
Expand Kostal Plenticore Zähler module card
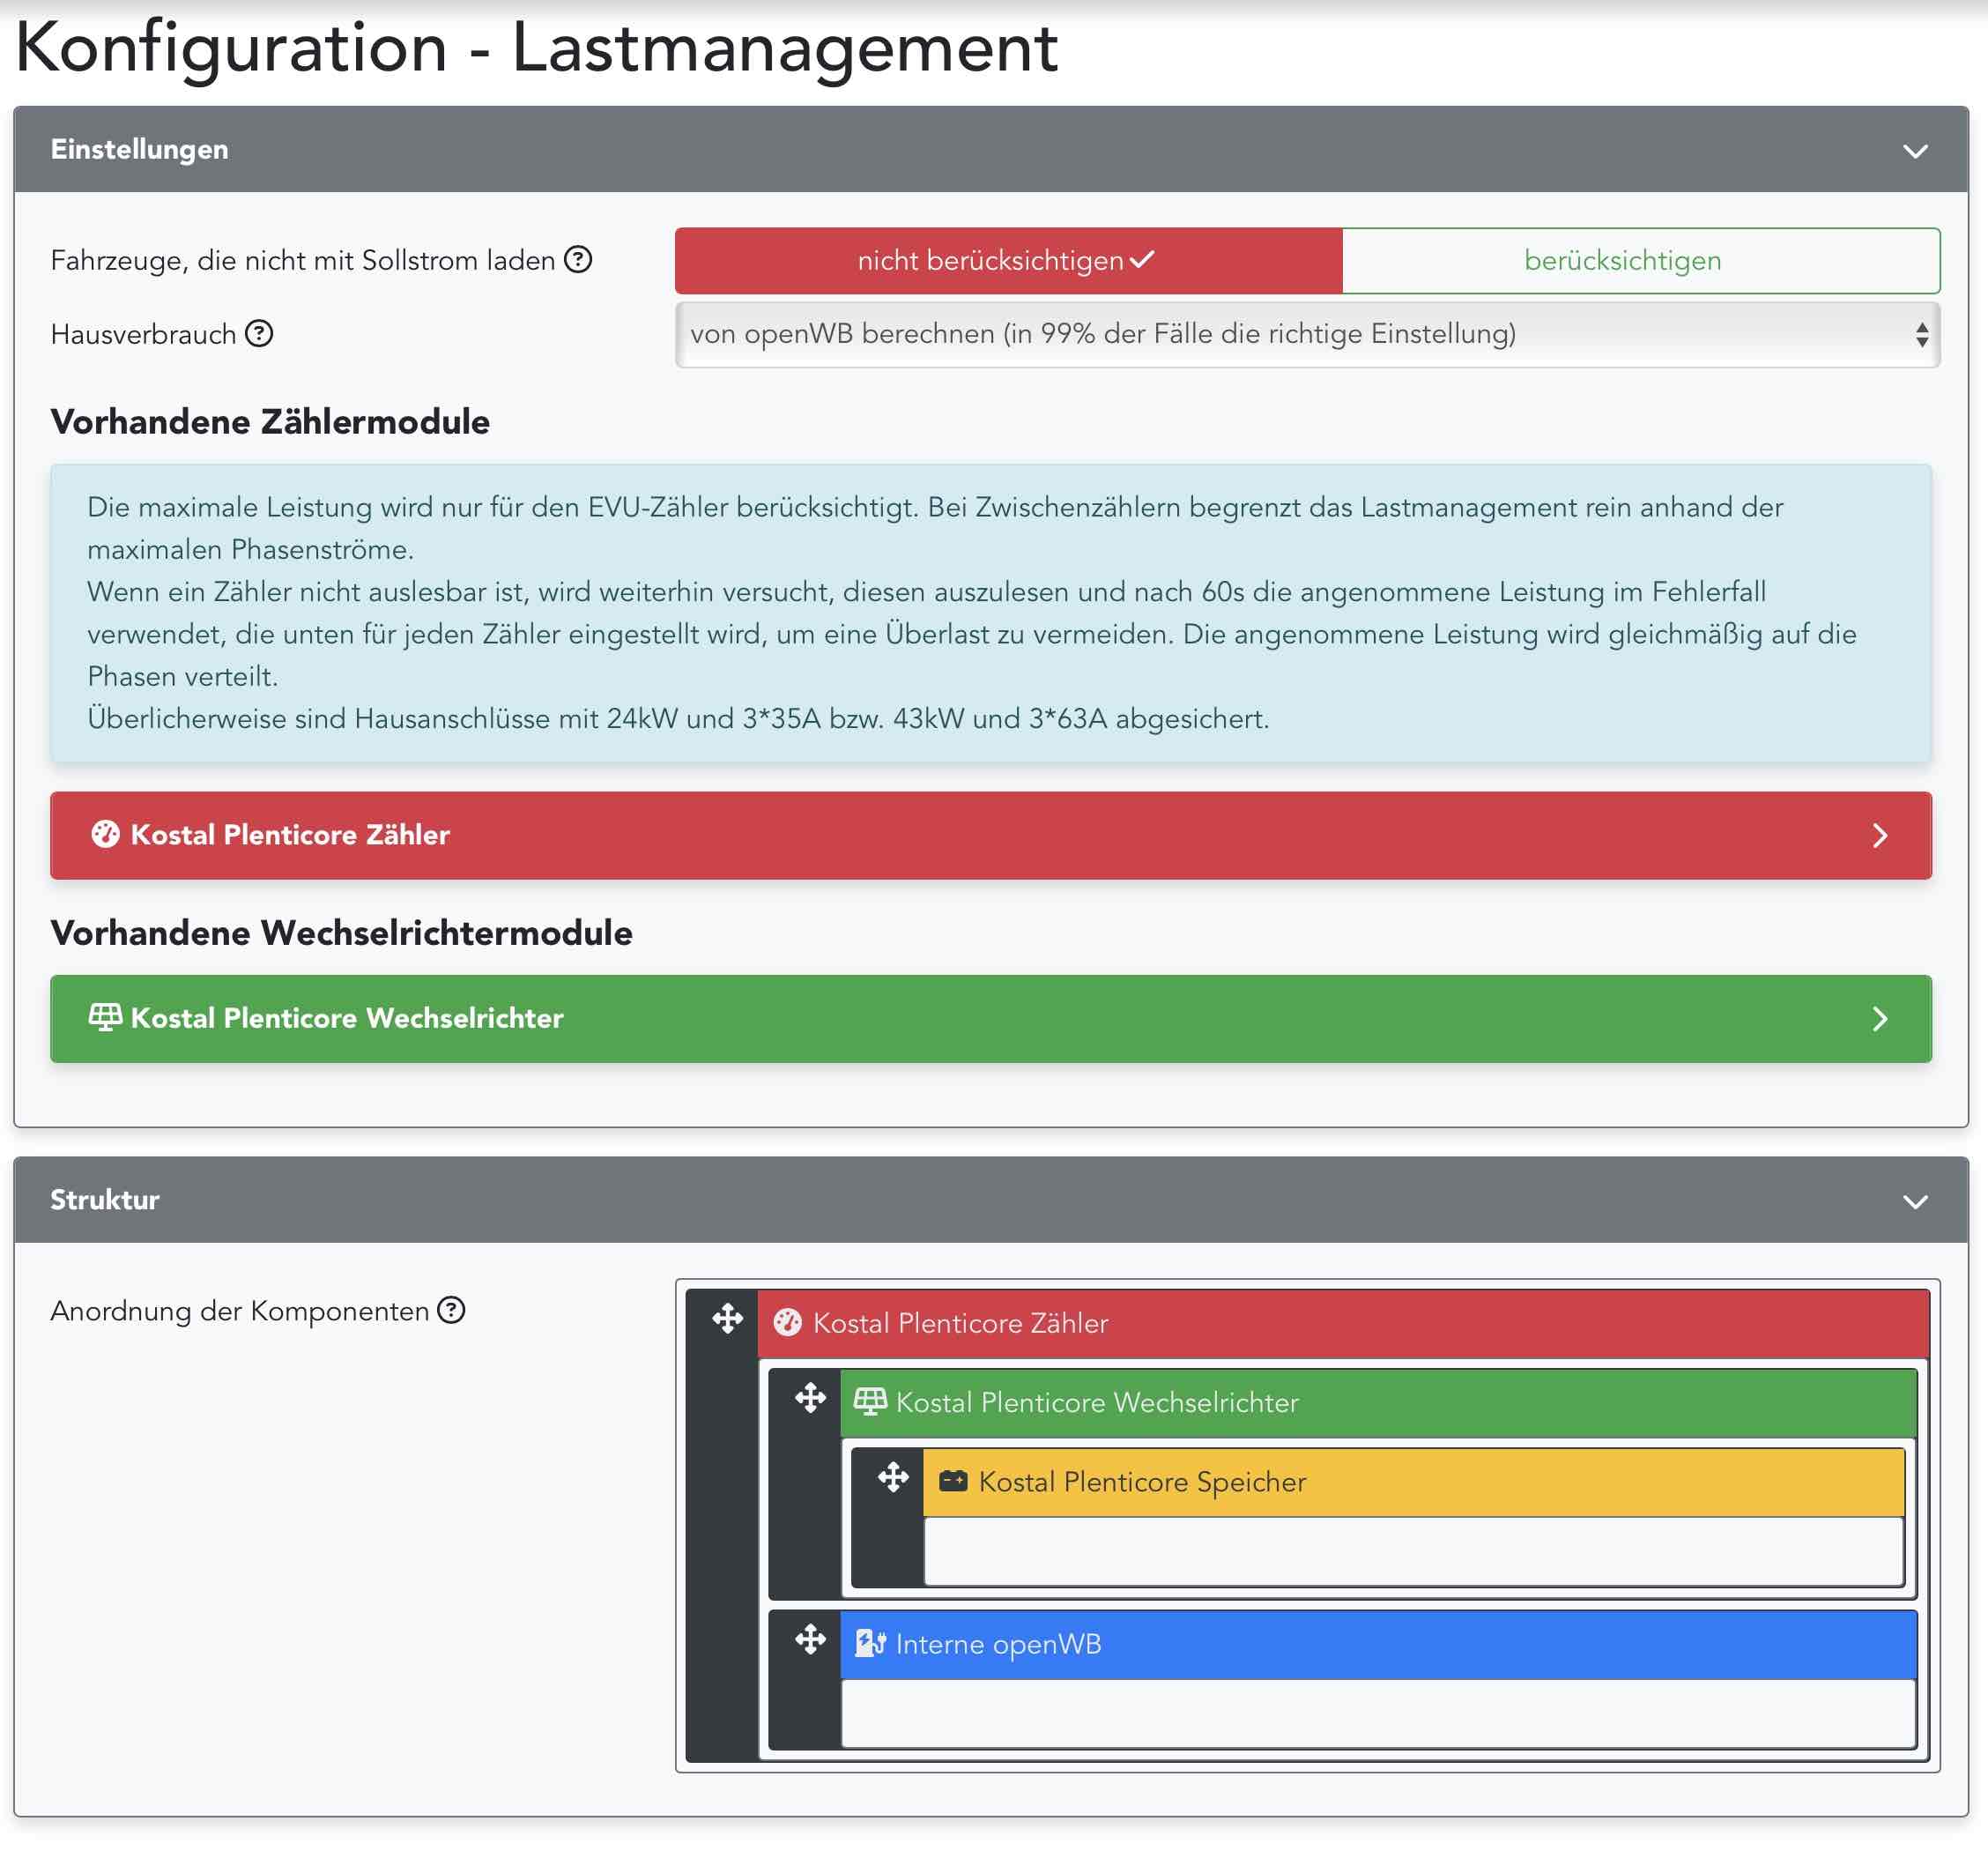pos(990,835)
